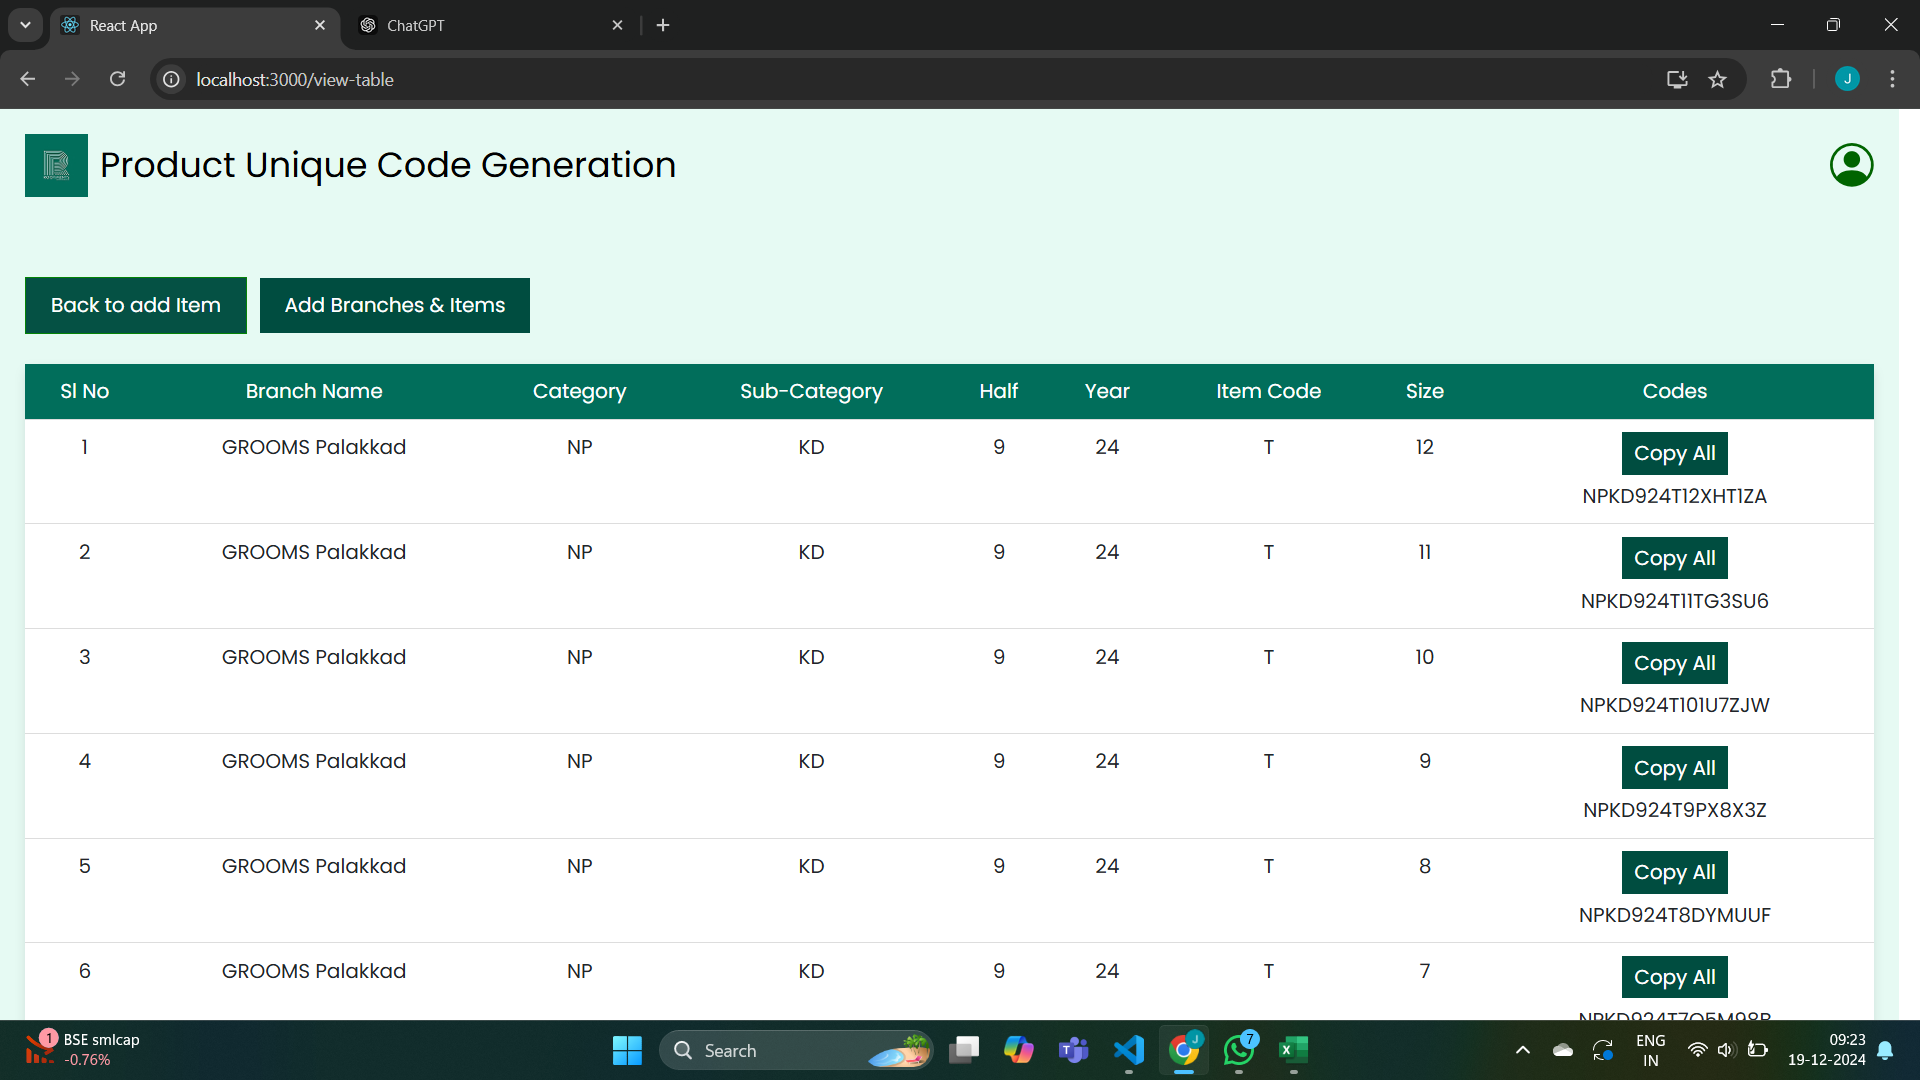The width and height of the screenshot is (1920, 1080).
Task: Copy All codes for row 3
Action: point(1674,663)
